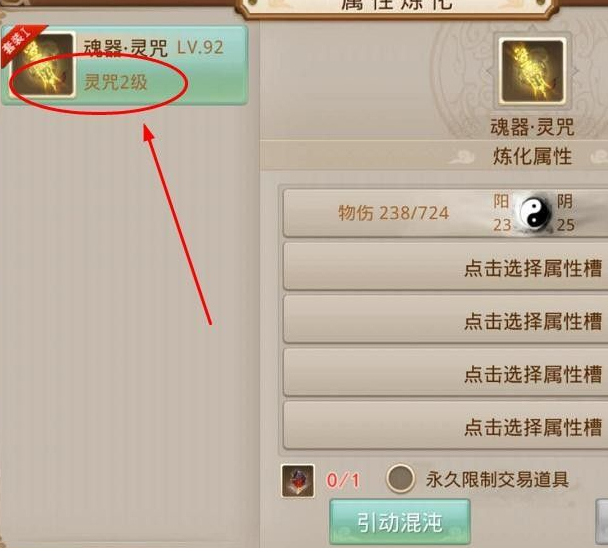Image resolution: width=608 pixels, height=548 pixels.
Task: Click the refining material icon beside 0/1
Action: tap(297, 481)
